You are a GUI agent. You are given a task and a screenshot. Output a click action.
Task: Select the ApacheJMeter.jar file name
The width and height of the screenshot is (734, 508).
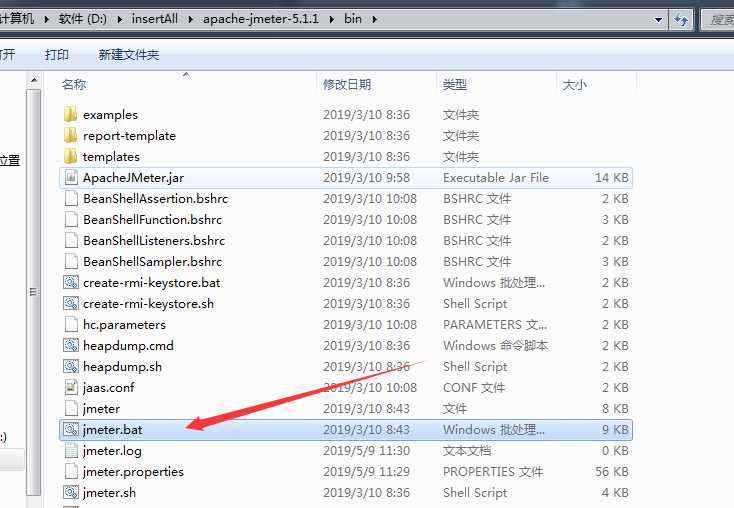[x=133, y=178]
